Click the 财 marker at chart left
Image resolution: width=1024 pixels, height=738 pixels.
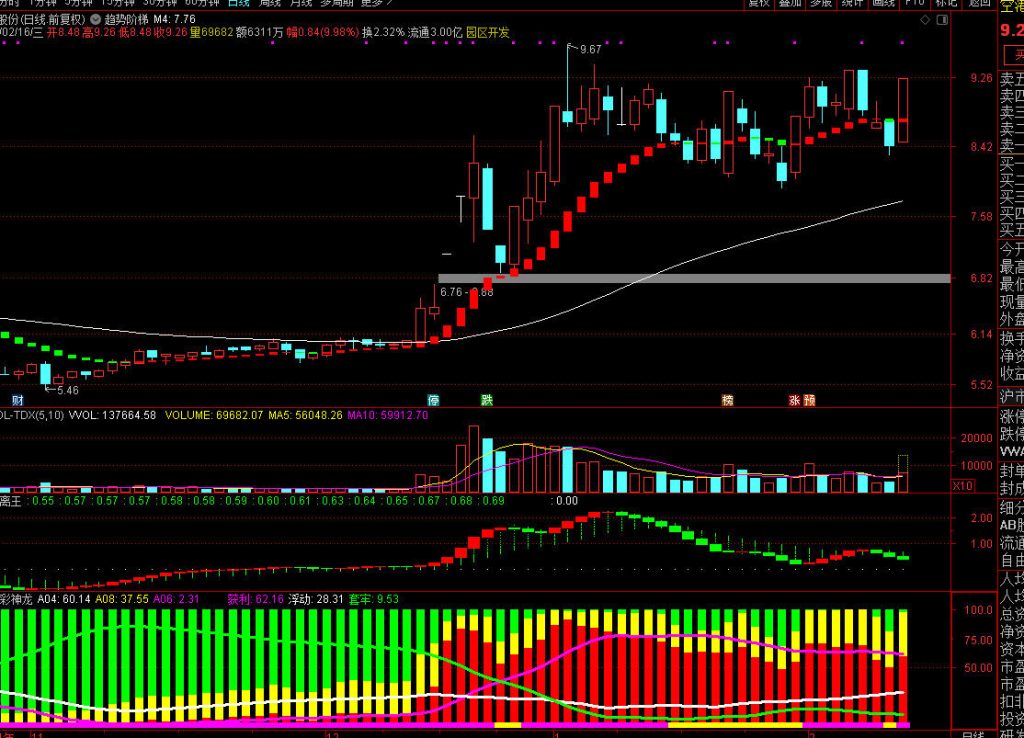[x=17, y=400]
